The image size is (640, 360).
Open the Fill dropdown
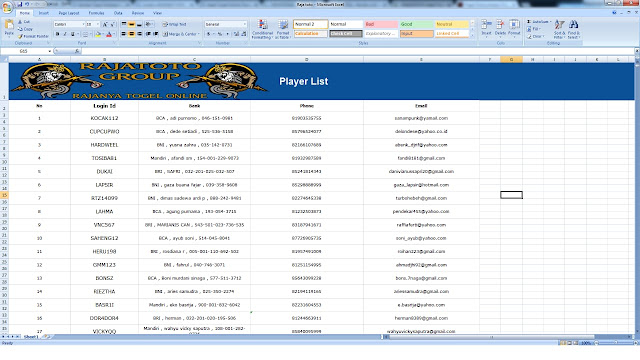tap(534, 29)
